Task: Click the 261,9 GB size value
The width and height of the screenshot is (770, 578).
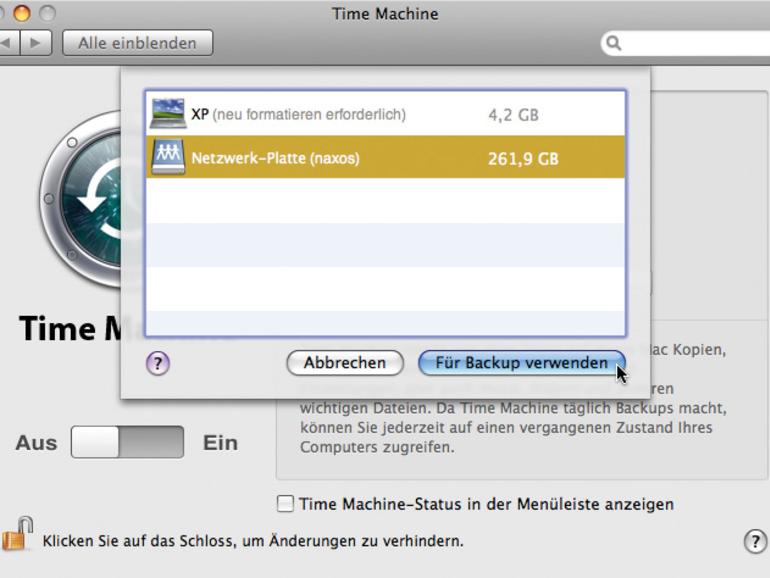Action: 523,159
